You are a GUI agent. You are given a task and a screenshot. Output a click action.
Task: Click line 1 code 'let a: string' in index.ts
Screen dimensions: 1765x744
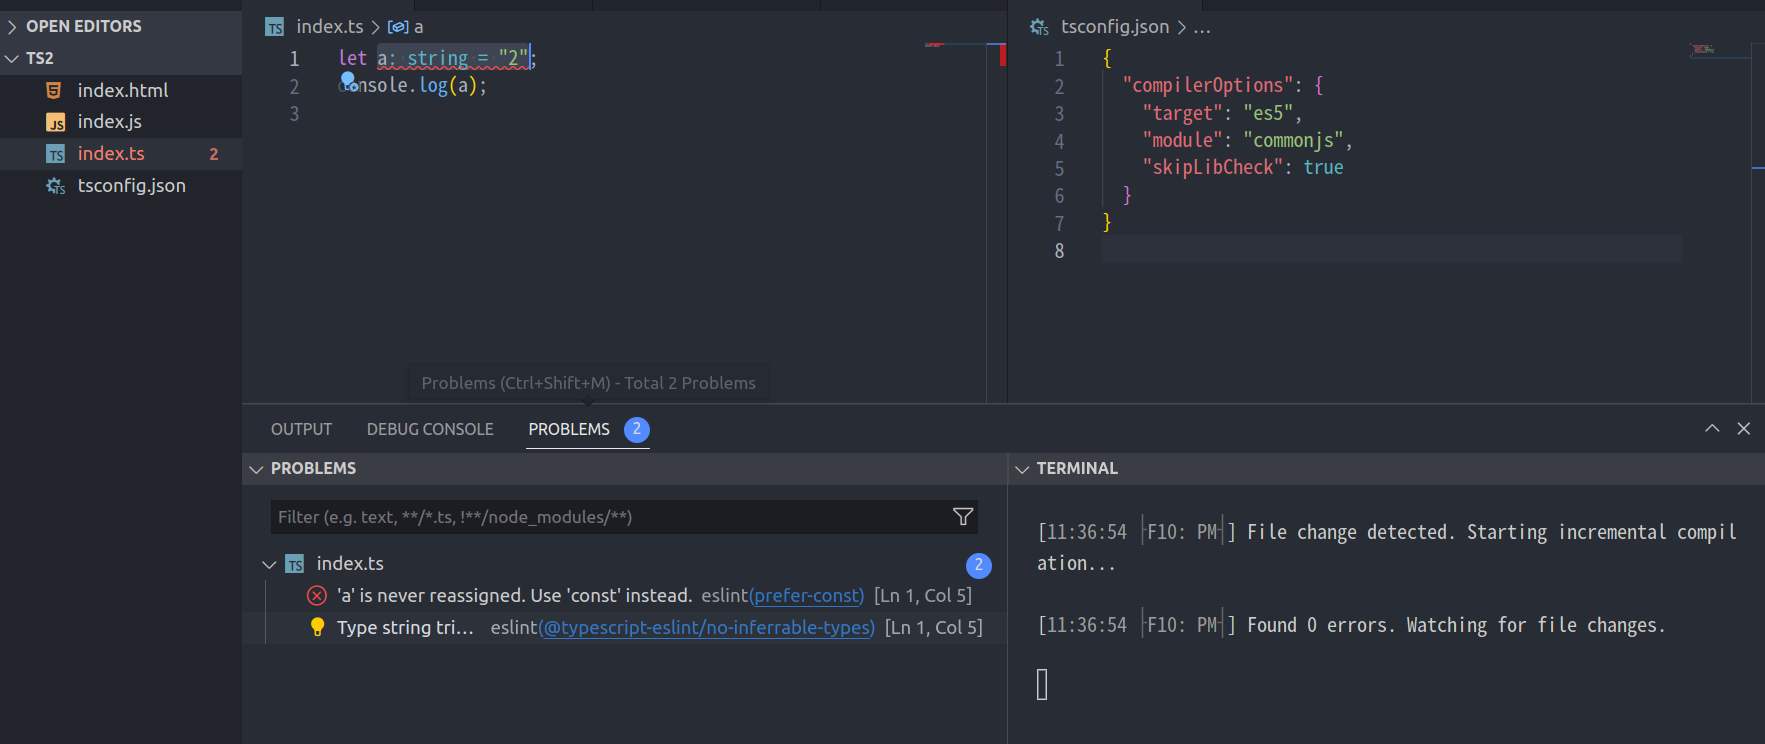click(403, 58)
